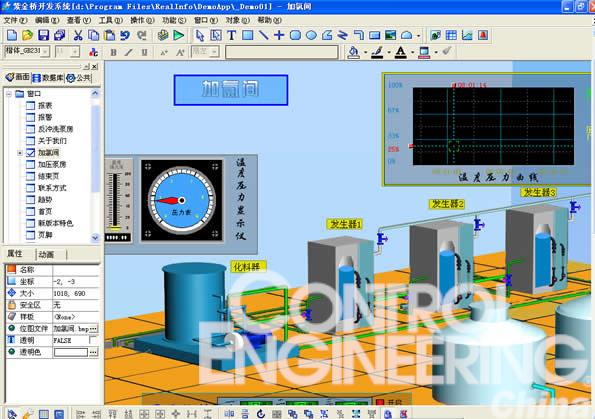Select the polygon drawing tool
This screenshot has width=595, height=419.
point(327,35)
